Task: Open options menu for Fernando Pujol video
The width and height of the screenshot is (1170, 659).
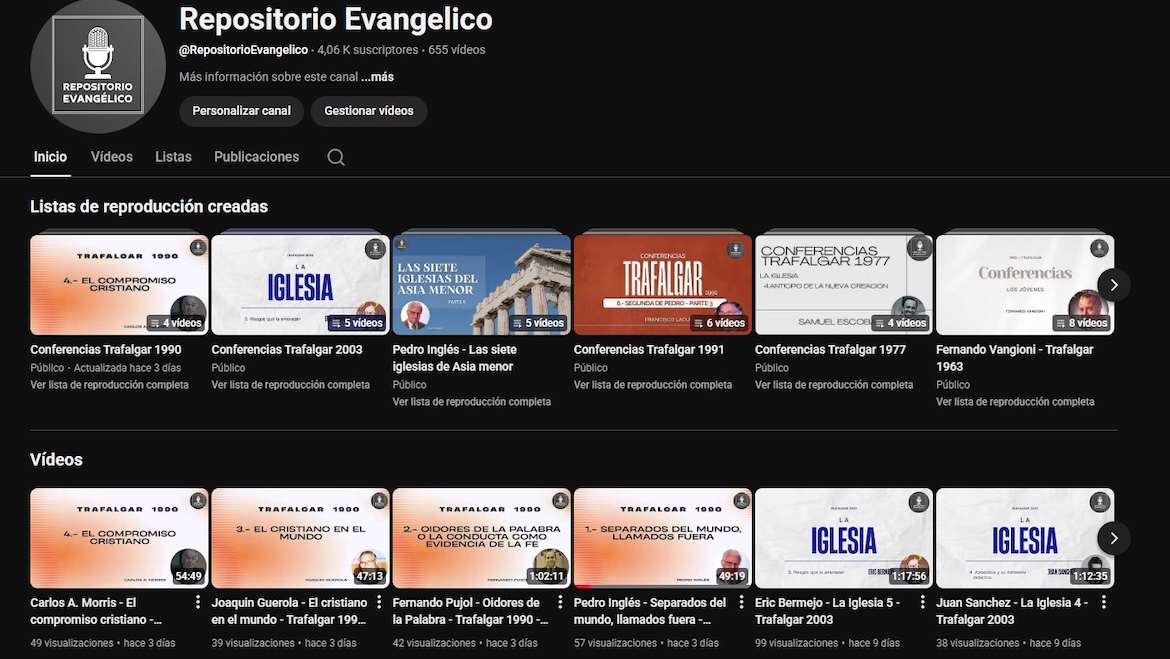Action: (x=560, y=602)
